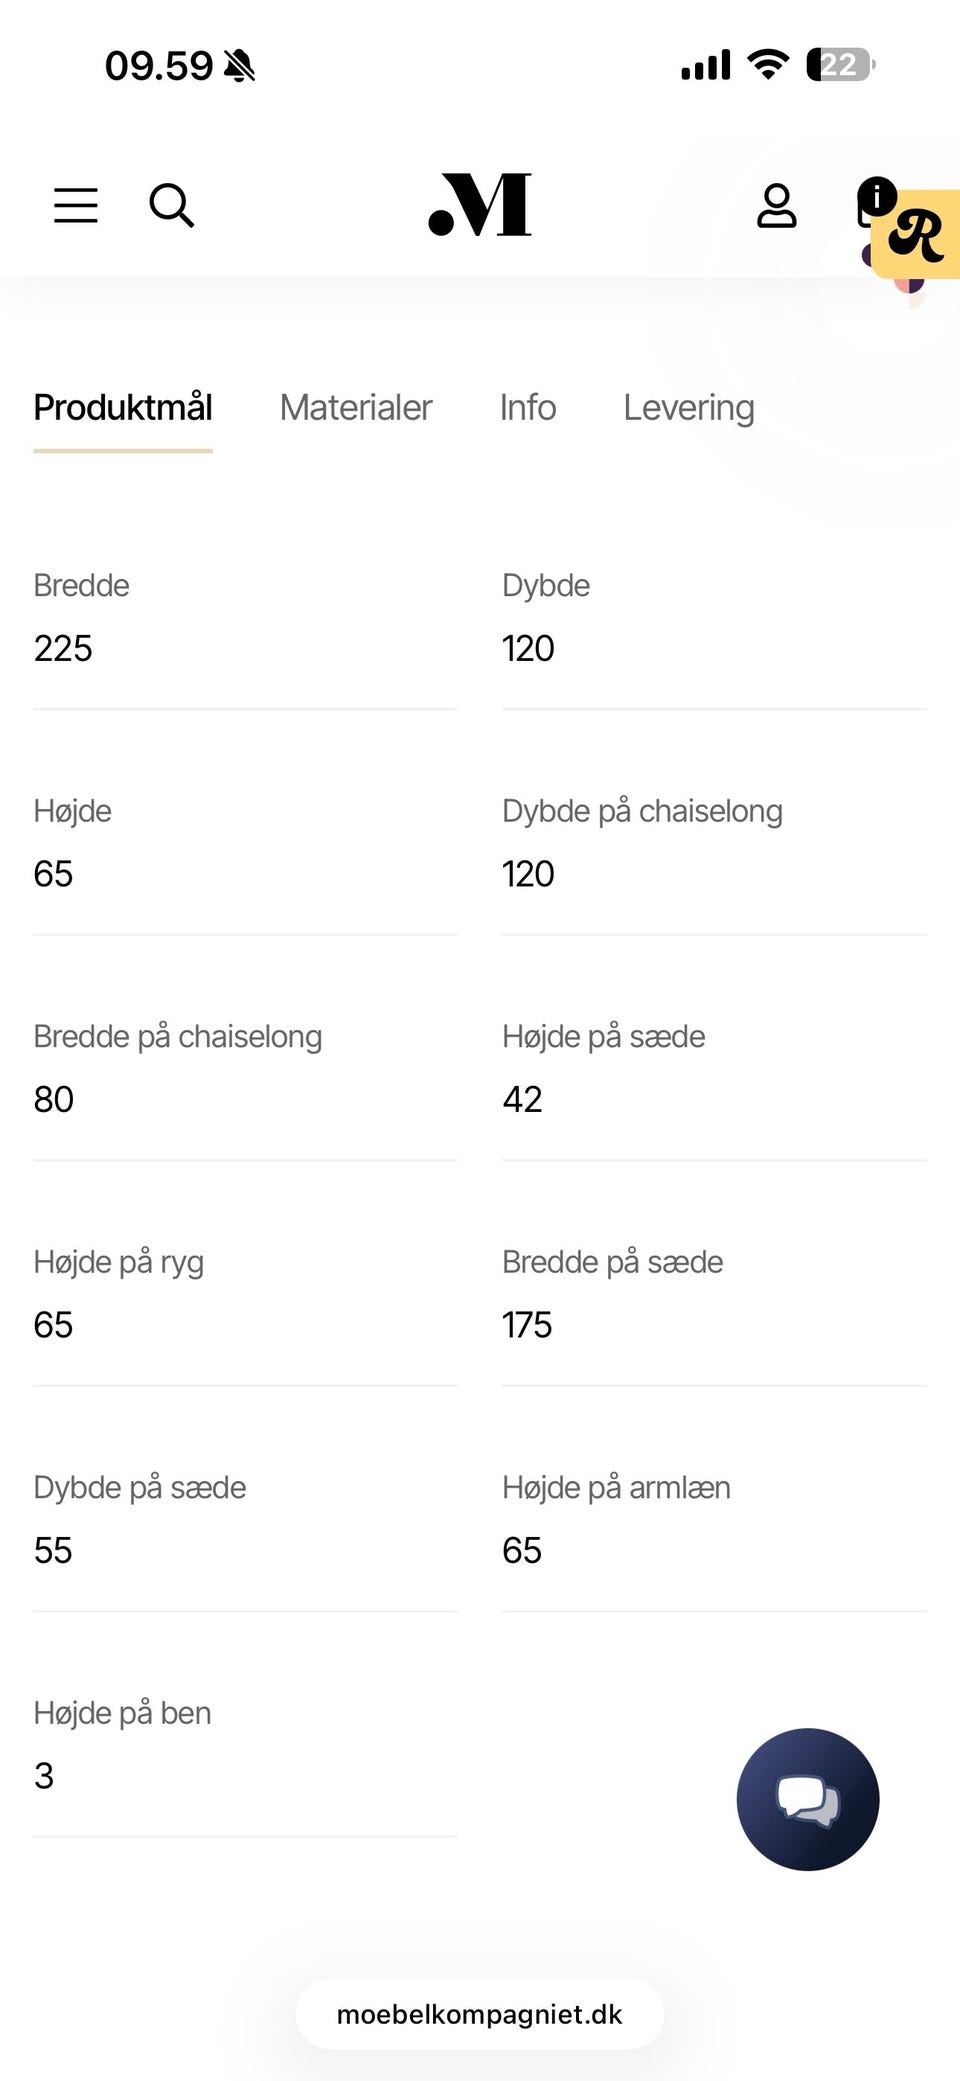Image resolution: width=960 pixels, height=2081 pixels.
Task: Tap the black info circle icon
Action: (876, 196)
